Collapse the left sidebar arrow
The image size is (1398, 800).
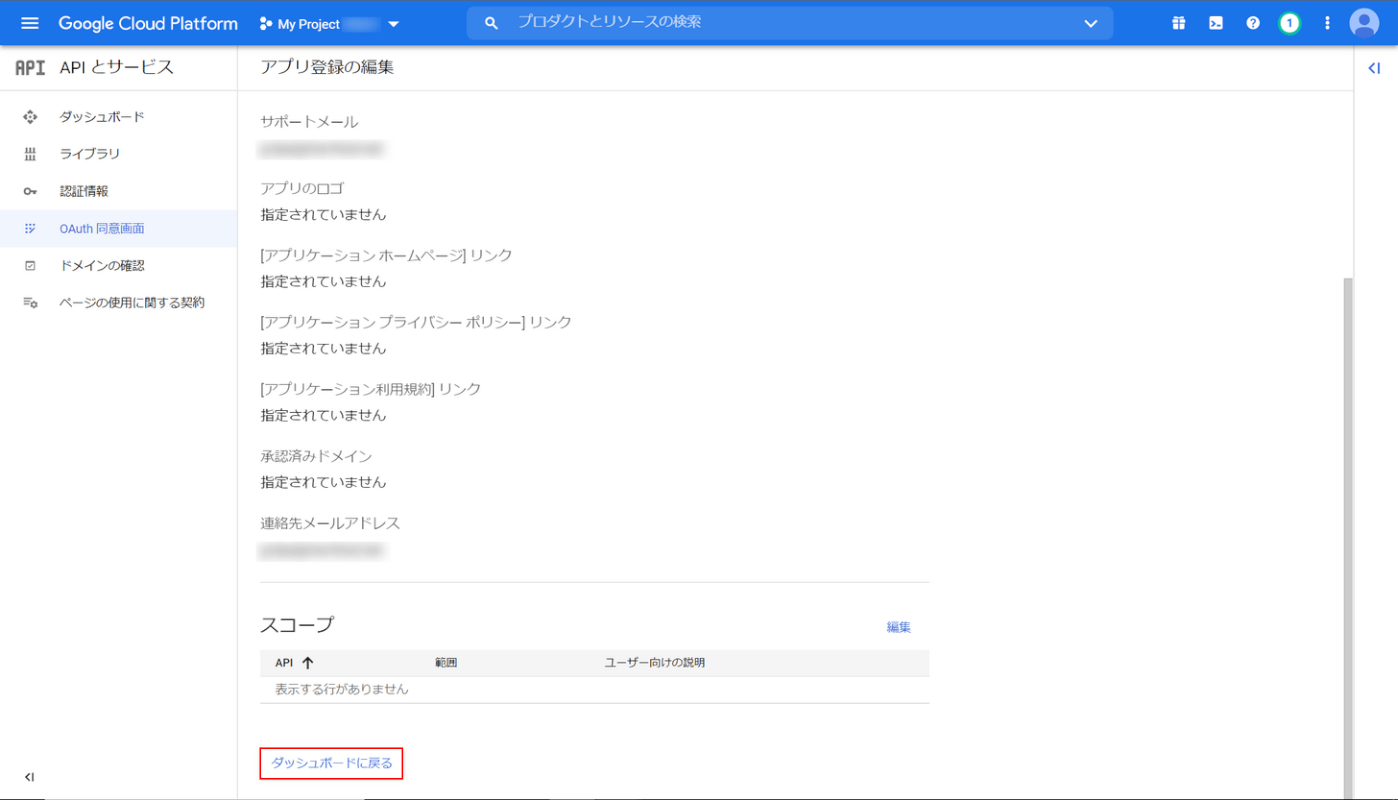pos(29,777)
